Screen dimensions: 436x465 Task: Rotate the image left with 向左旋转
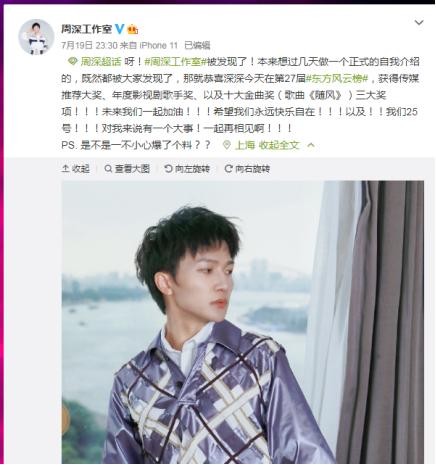[187, 169]
